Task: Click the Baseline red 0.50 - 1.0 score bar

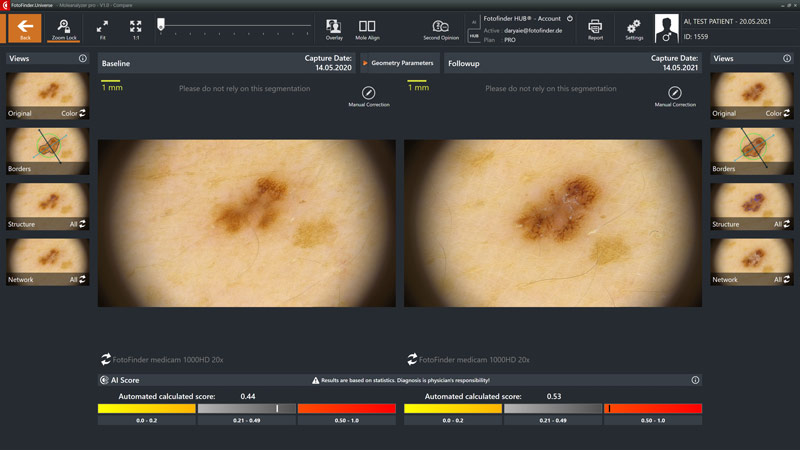Action: (x=346, y=409)
